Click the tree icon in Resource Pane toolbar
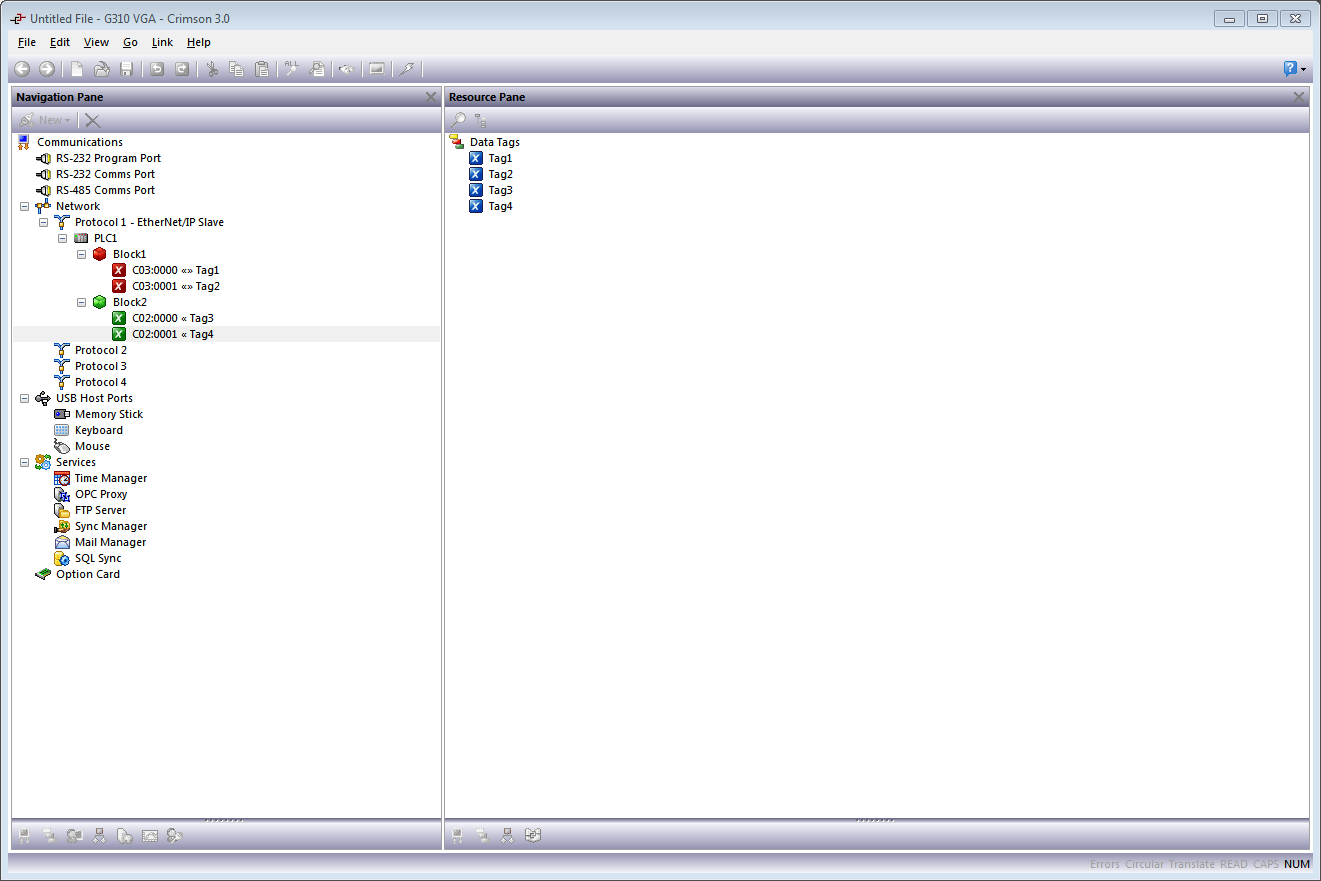This screenshot has width=1321, height=881. coord(481,120)
